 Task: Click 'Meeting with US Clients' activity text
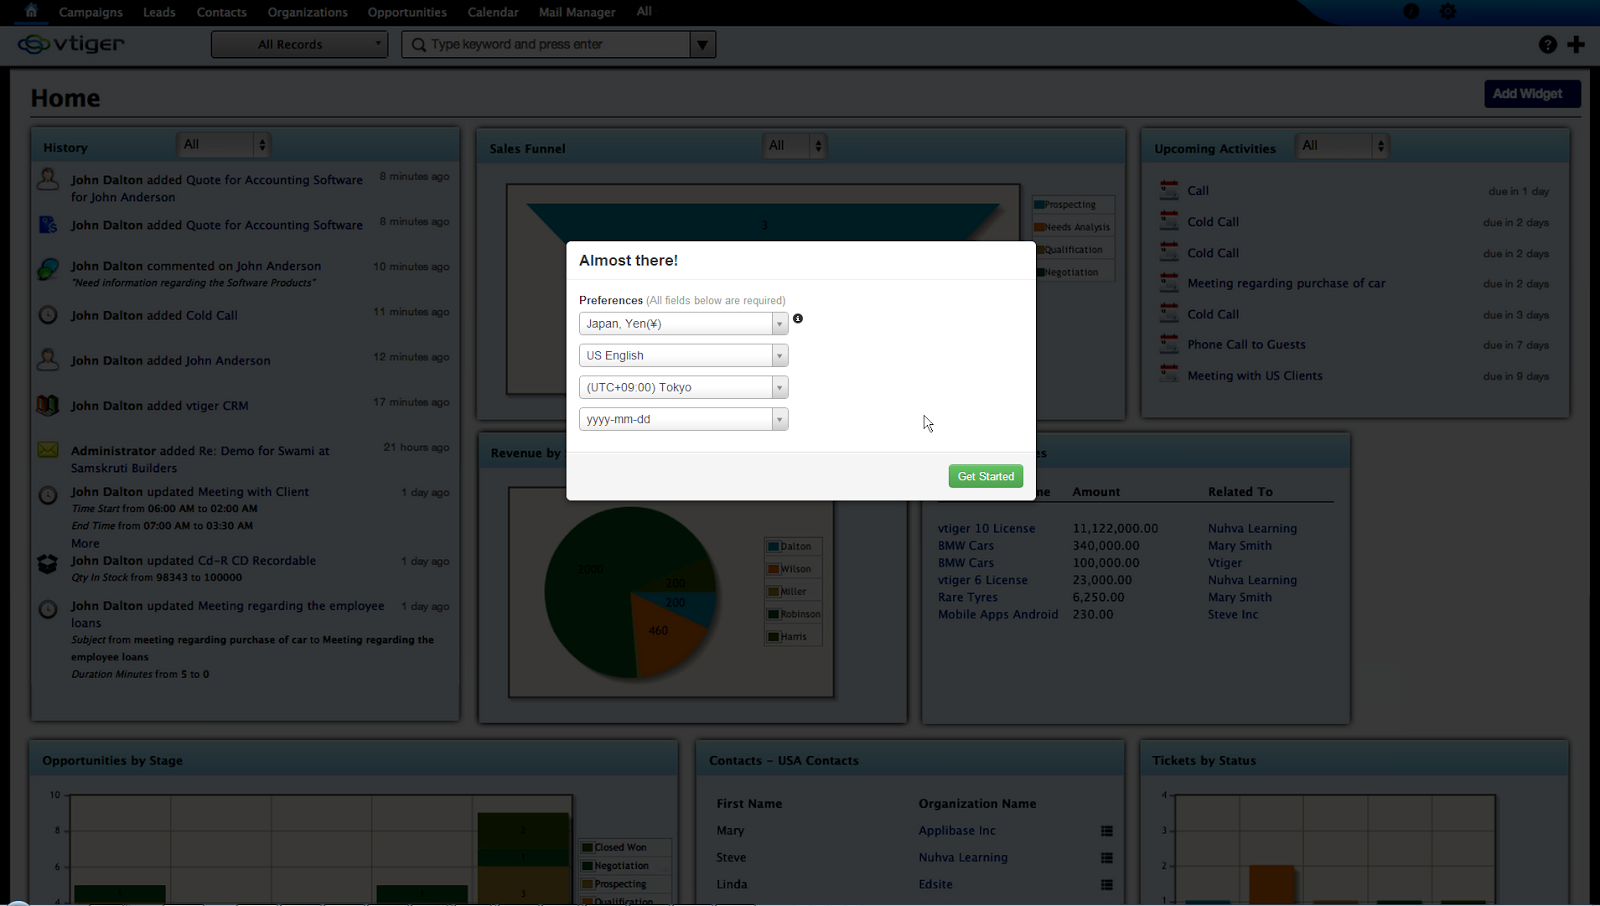point(1255,375)
